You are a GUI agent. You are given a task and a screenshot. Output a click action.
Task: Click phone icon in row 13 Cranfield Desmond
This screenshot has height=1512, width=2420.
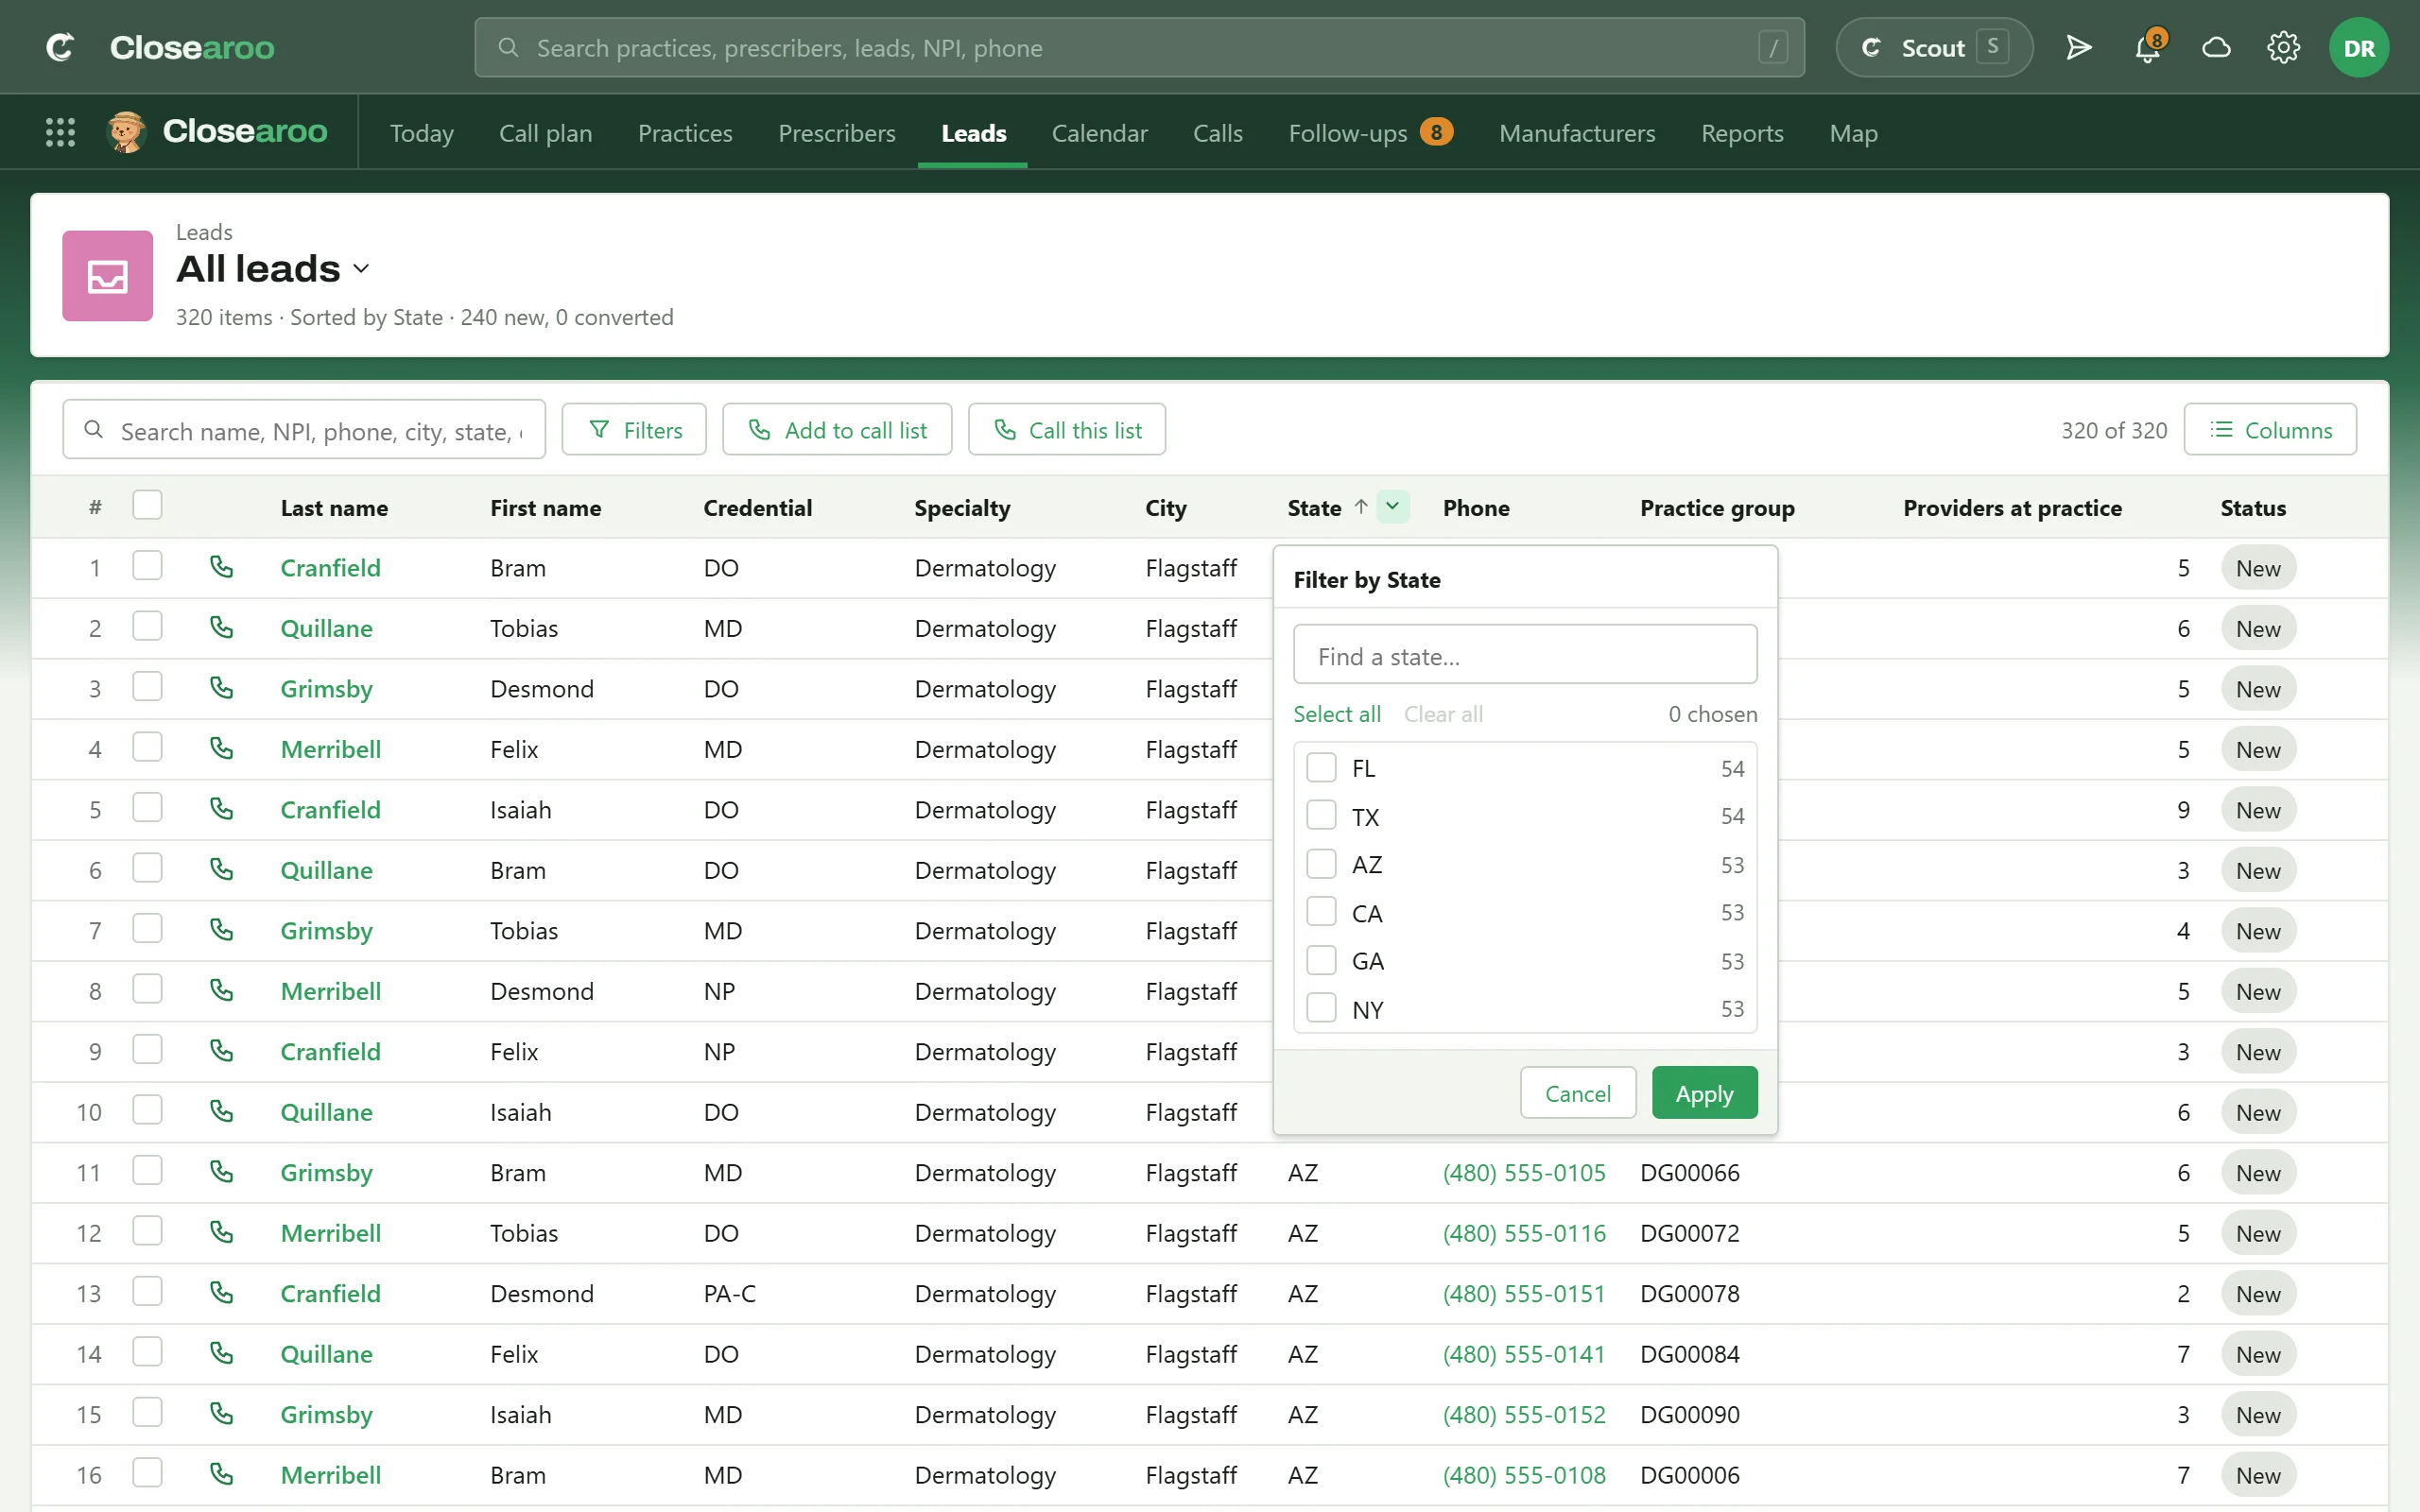coord(221,1293)
